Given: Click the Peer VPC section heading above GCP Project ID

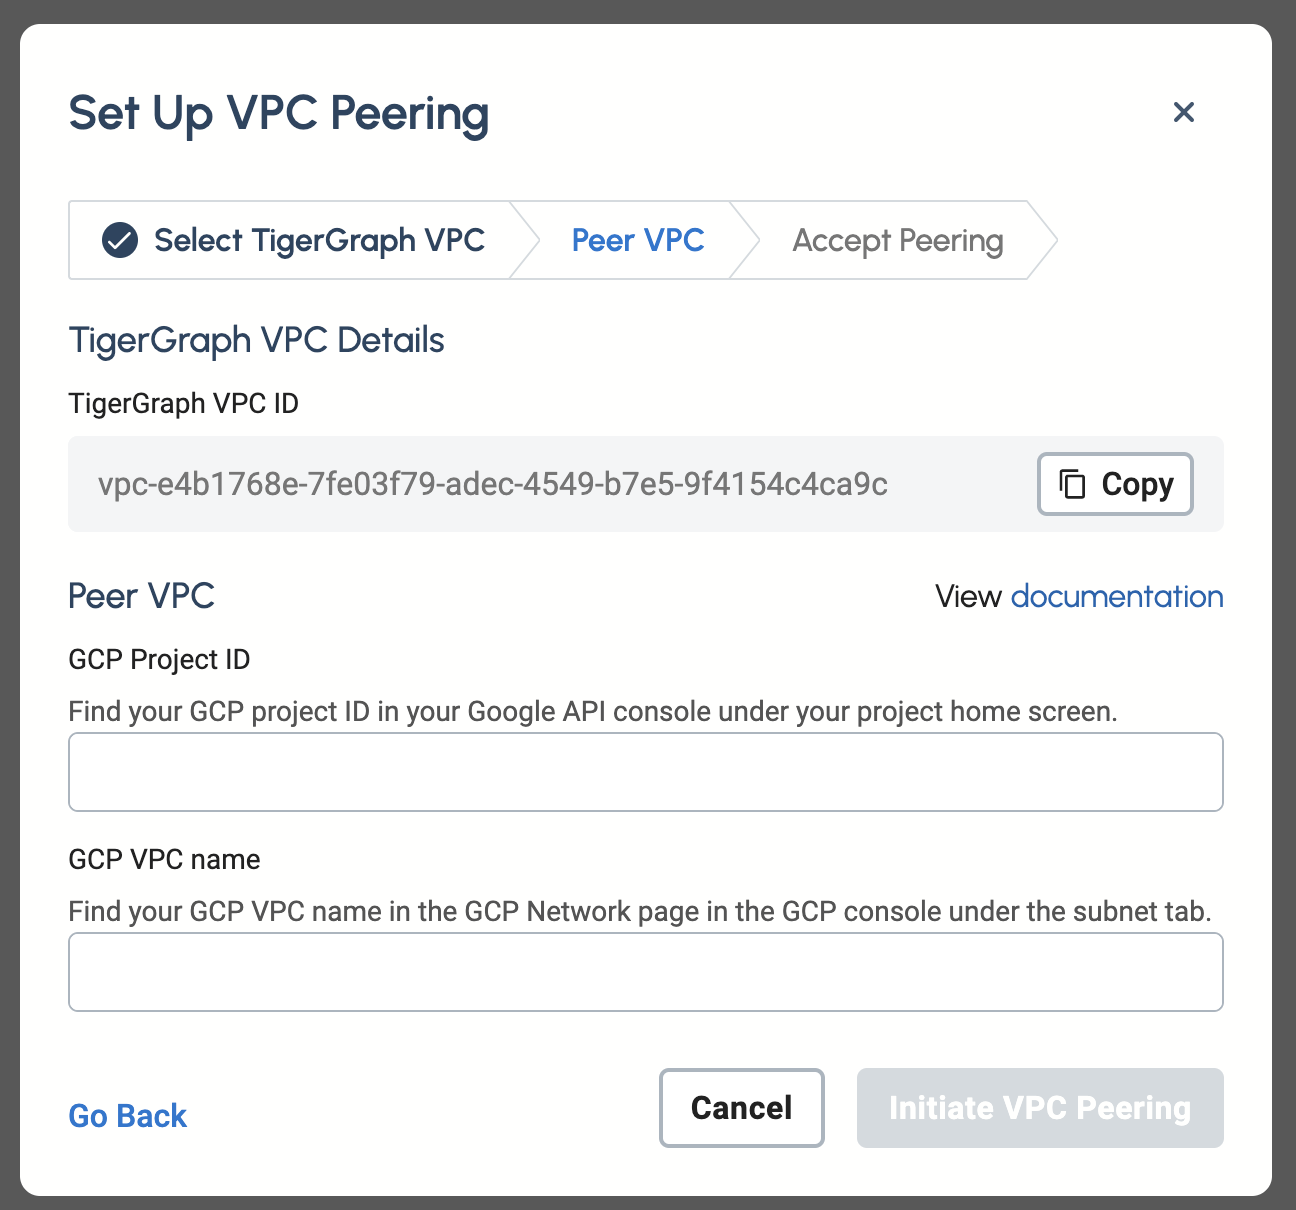Looking at the screenshot, I should pos(141,597).
